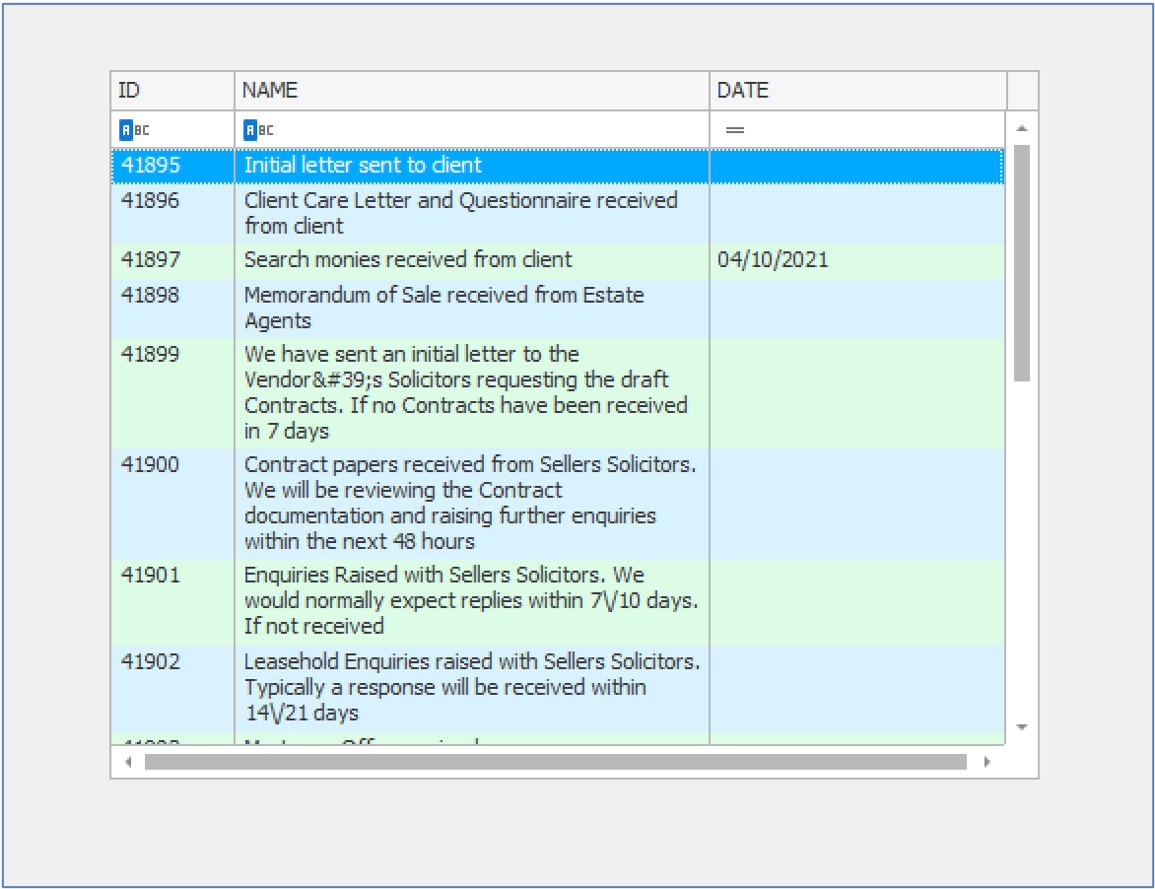Click the horizontal scrollbar thumb
Screen dimensions: 1155x889
[555, 762]
